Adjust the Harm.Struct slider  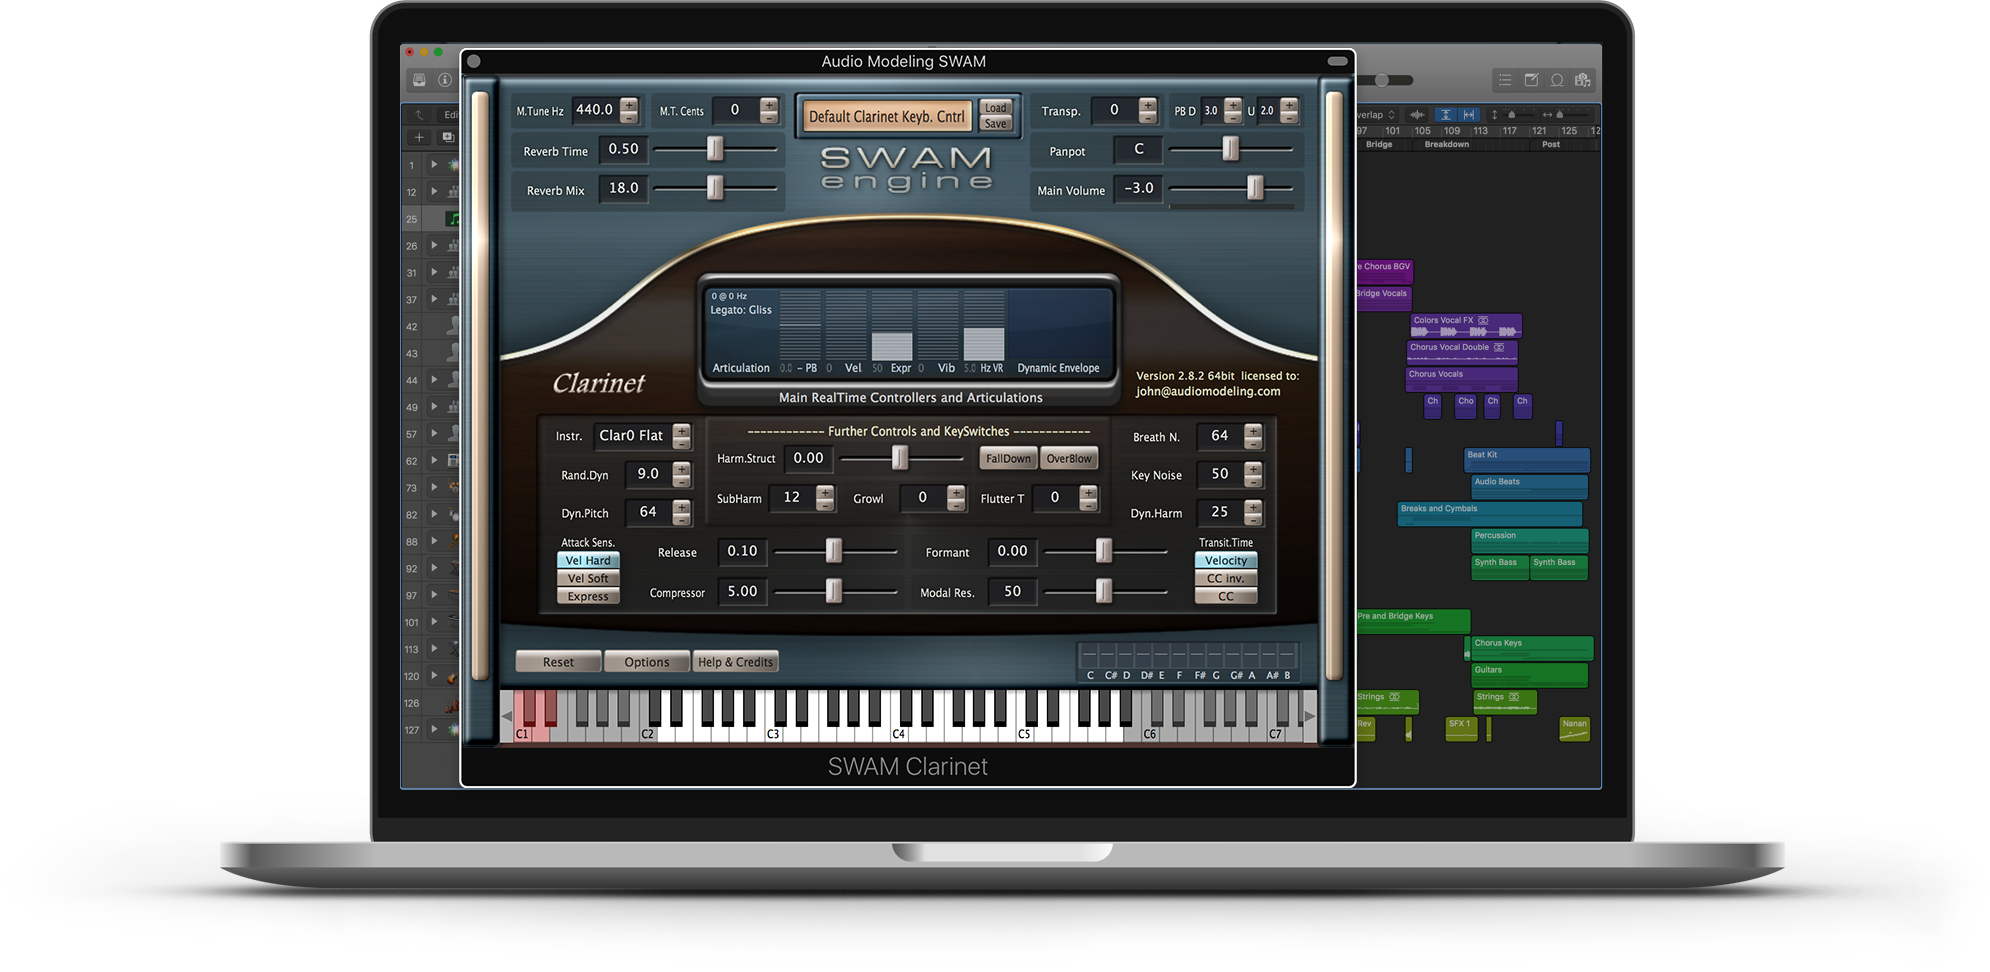[900, 458]
